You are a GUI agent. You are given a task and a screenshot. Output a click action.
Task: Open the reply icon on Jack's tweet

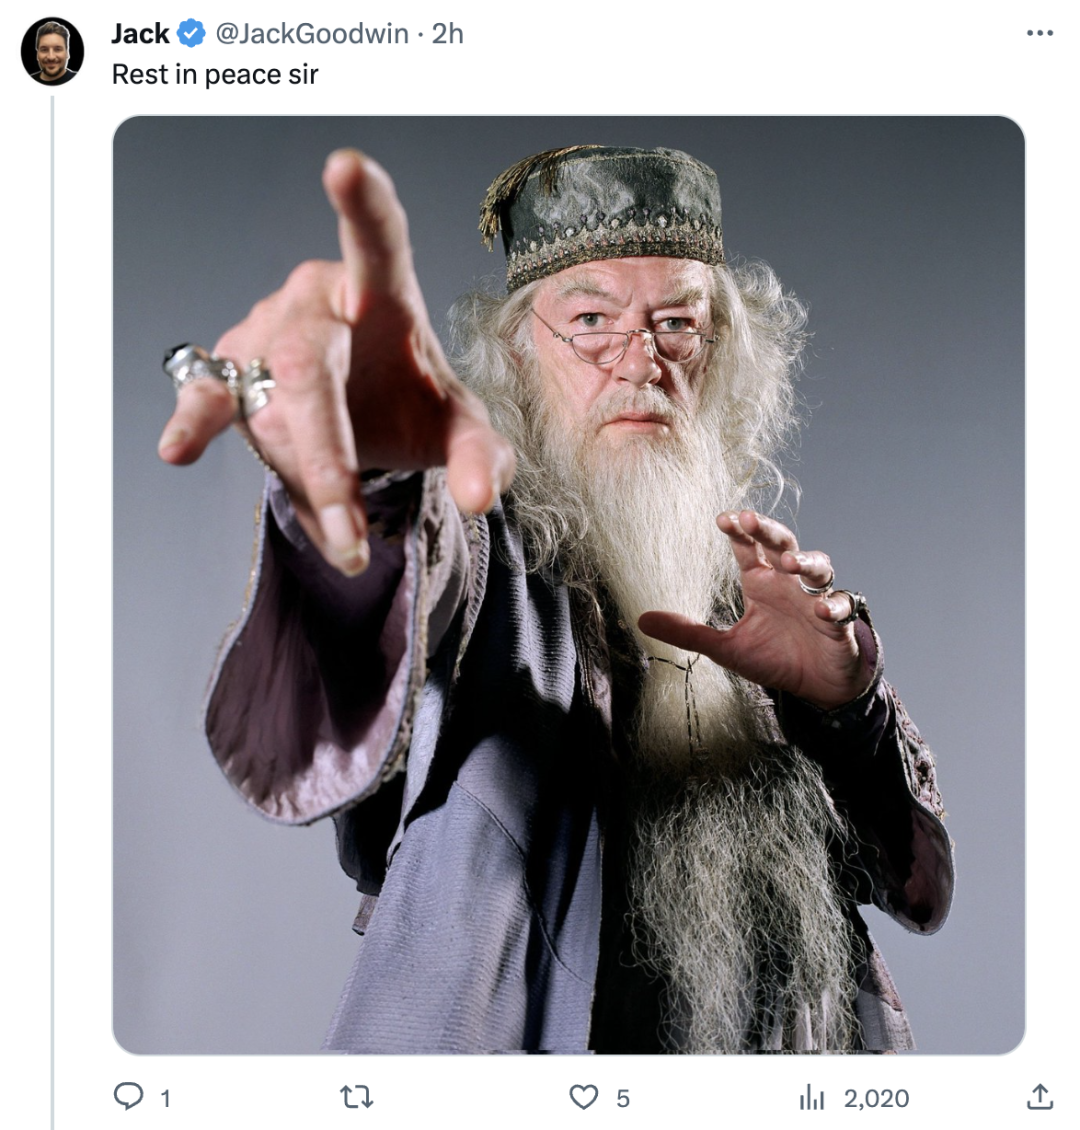coord(128,1096)
